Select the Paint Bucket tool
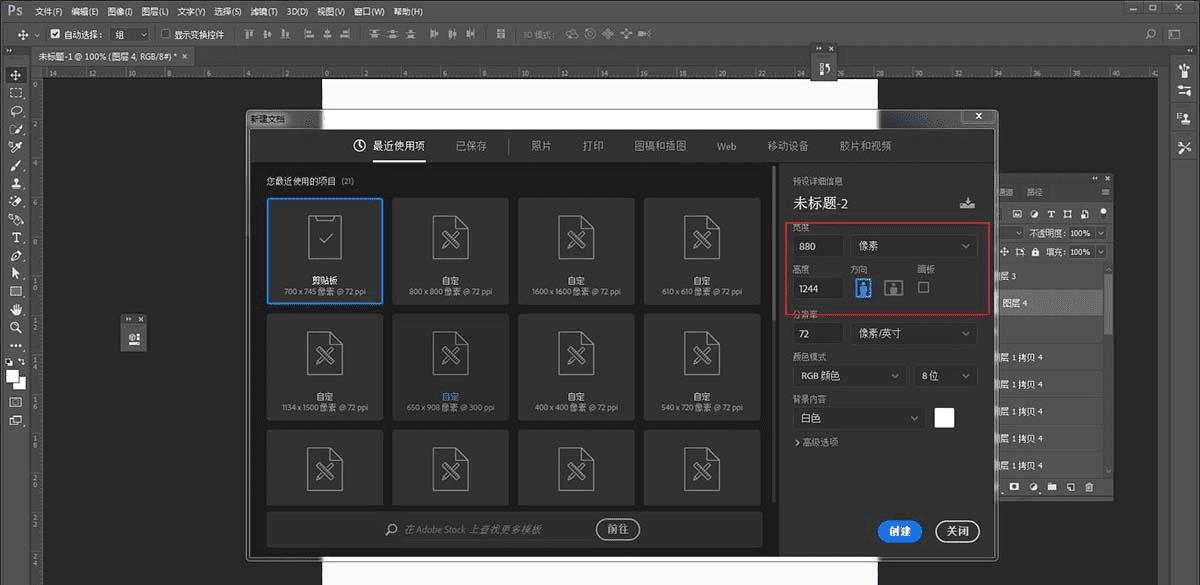 (16, 219)
